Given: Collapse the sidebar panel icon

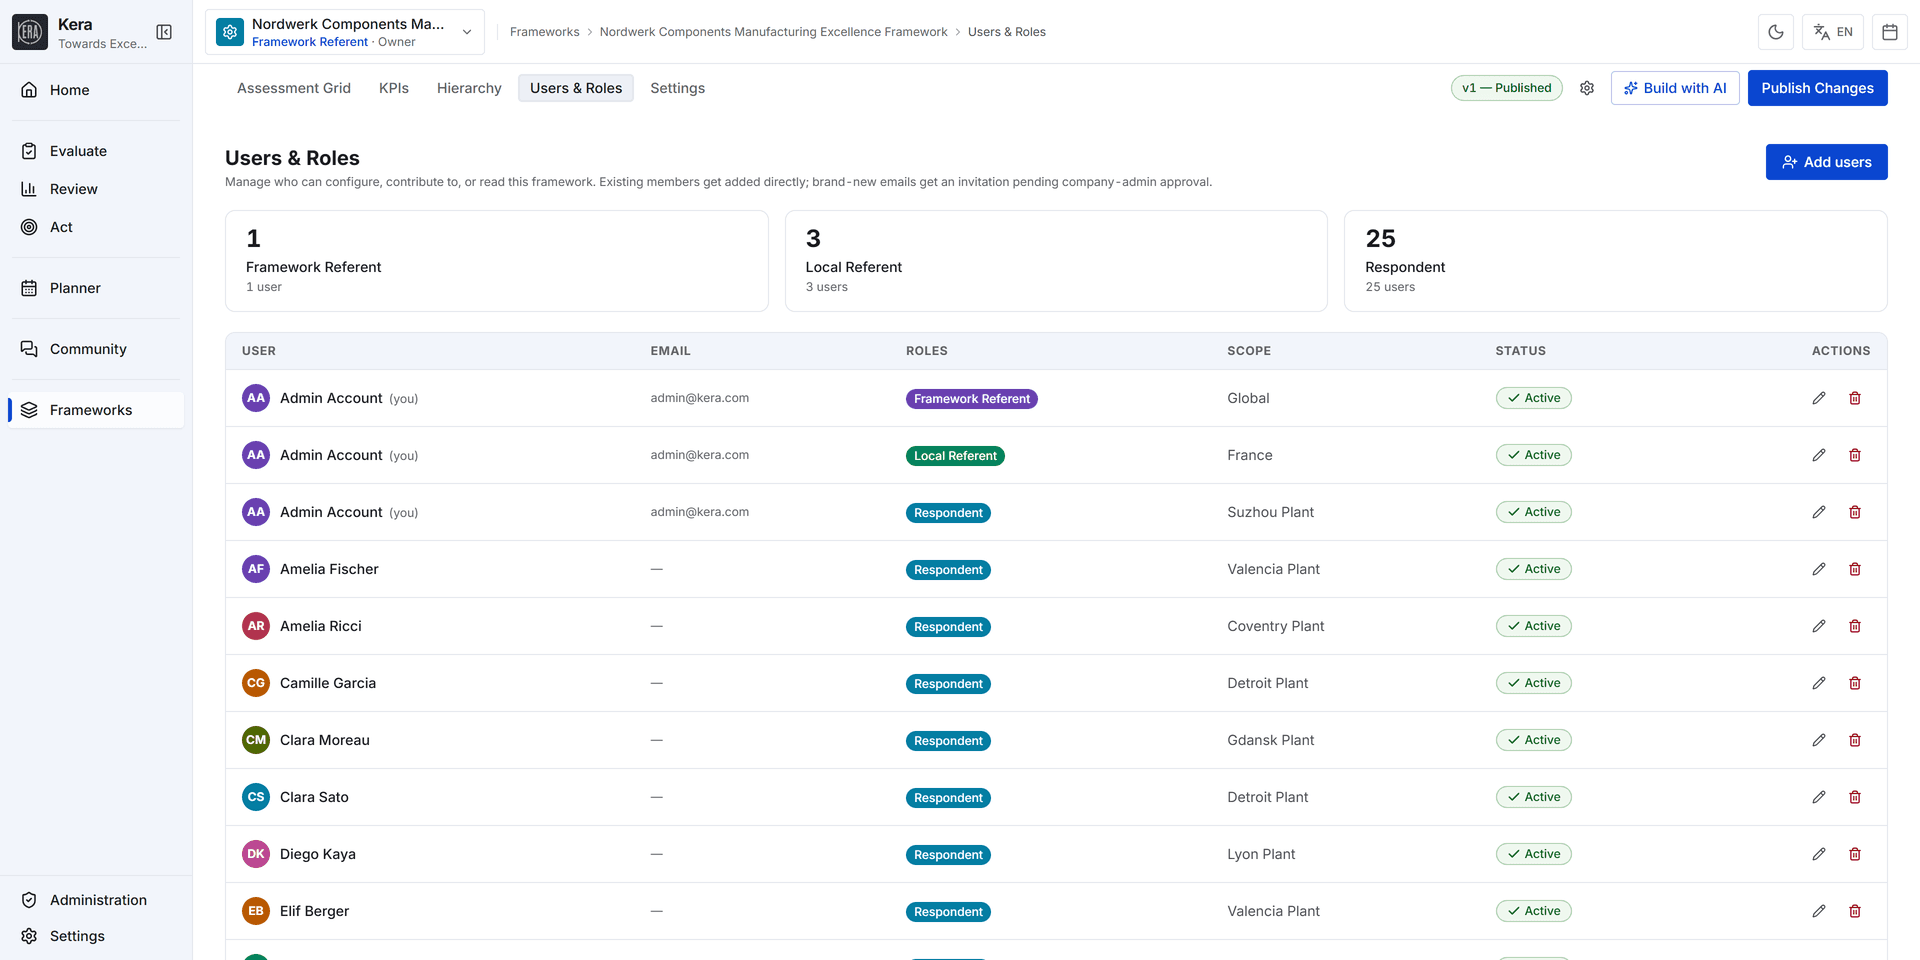Looking at the screenshot, I should pos(164,32).
